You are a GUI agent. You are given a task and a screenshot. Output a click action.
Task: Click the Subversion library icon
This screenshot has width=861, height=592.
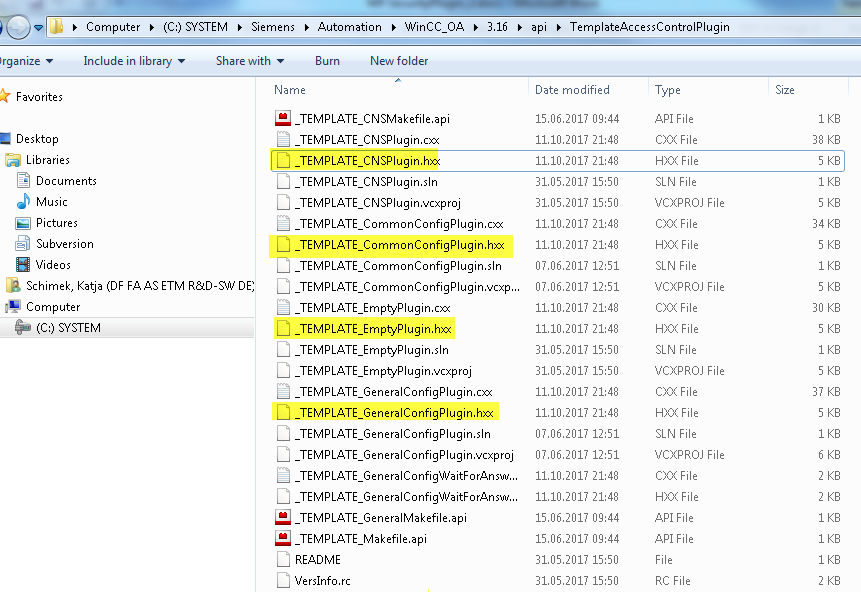24,244
